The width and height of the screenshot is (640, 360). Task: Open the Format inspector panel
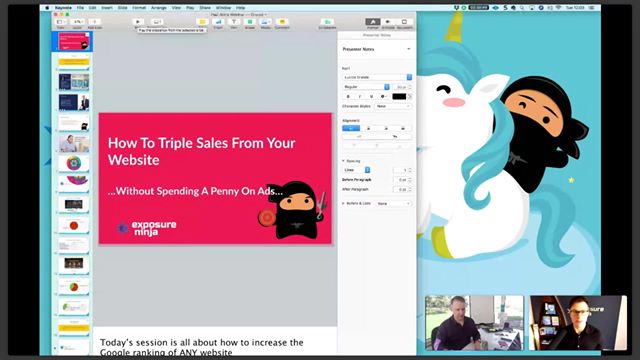[x=373, y=22]
